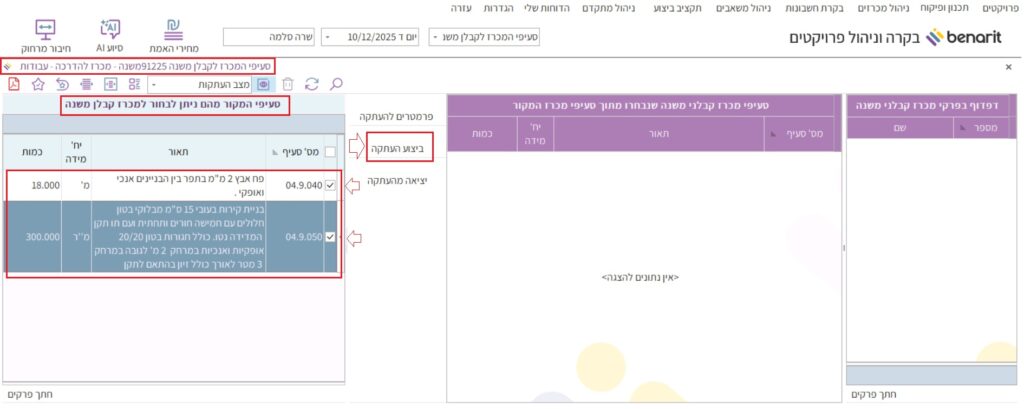Uncheck the checkbox for item 04.9.040
Viewport: 1024px width, 409px height.
click(331, 184)
